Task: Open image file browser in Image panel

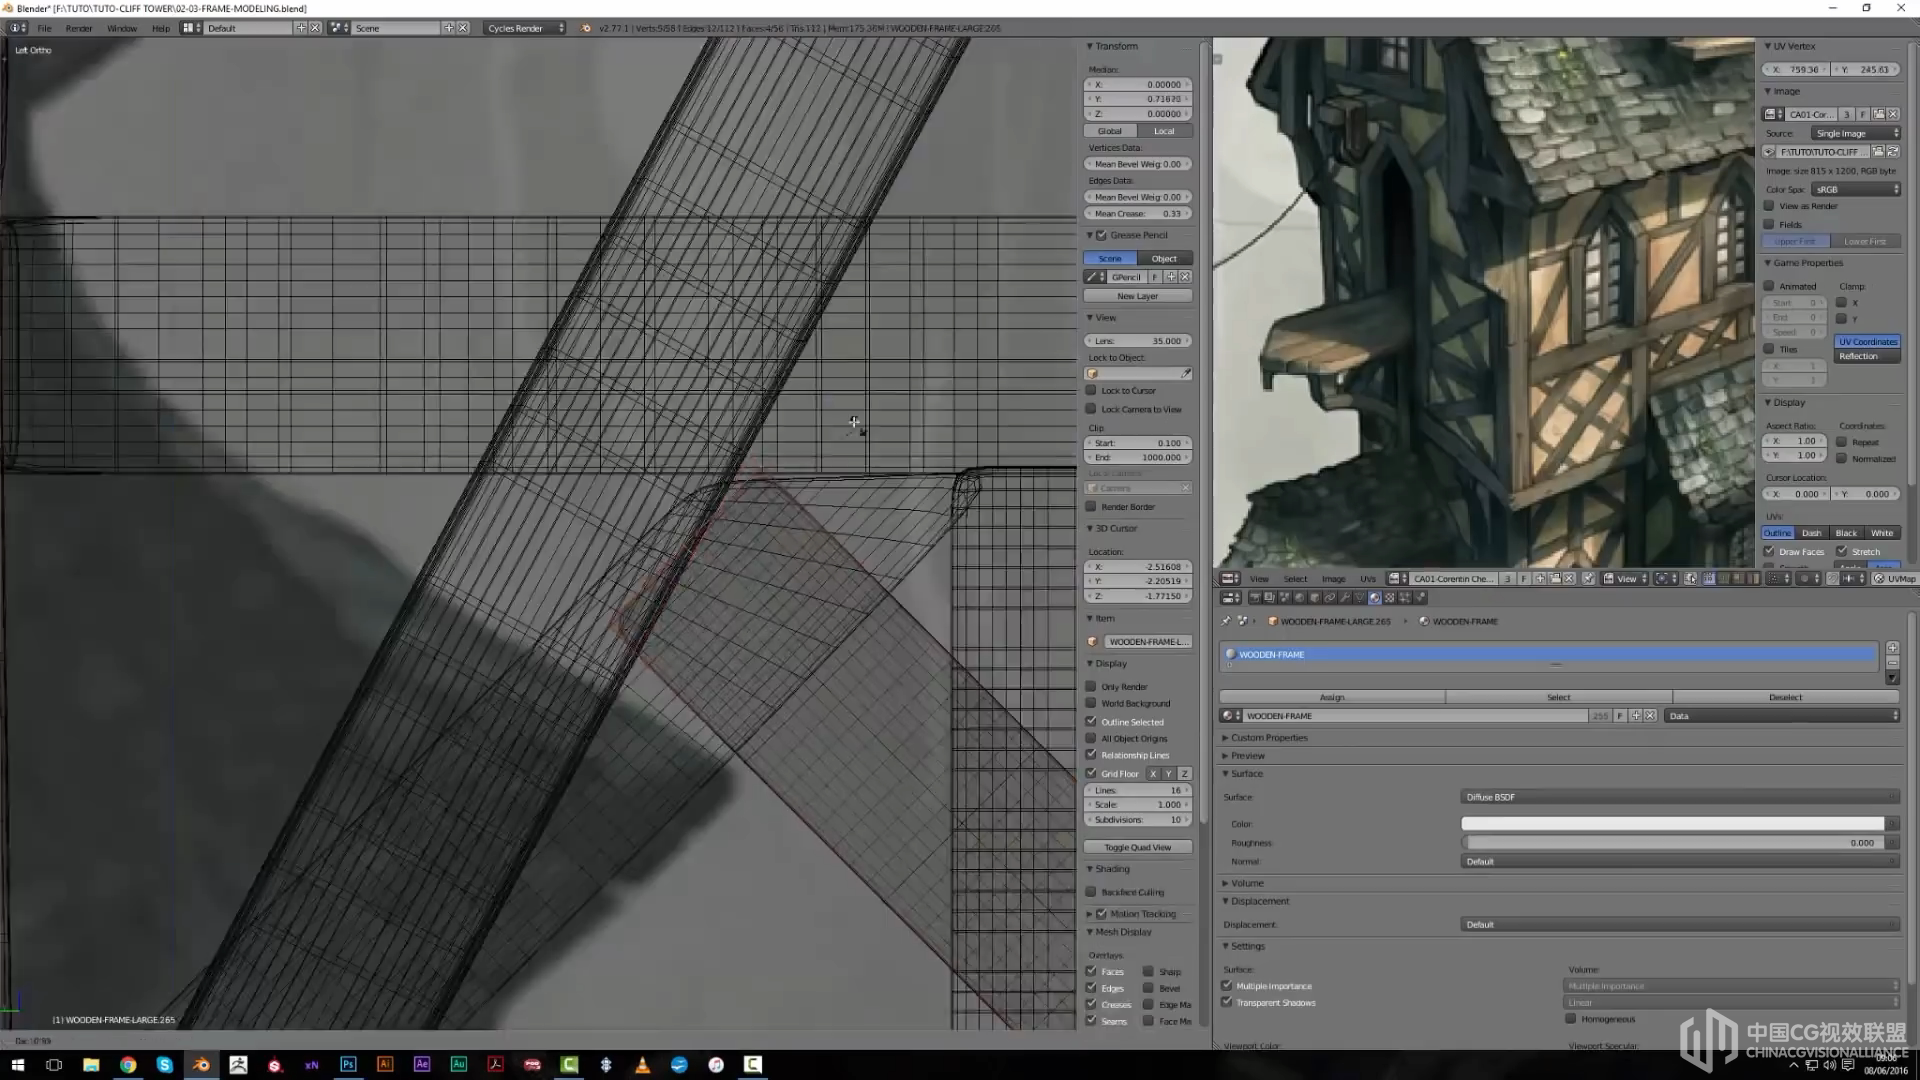Action: point(1878,152)
